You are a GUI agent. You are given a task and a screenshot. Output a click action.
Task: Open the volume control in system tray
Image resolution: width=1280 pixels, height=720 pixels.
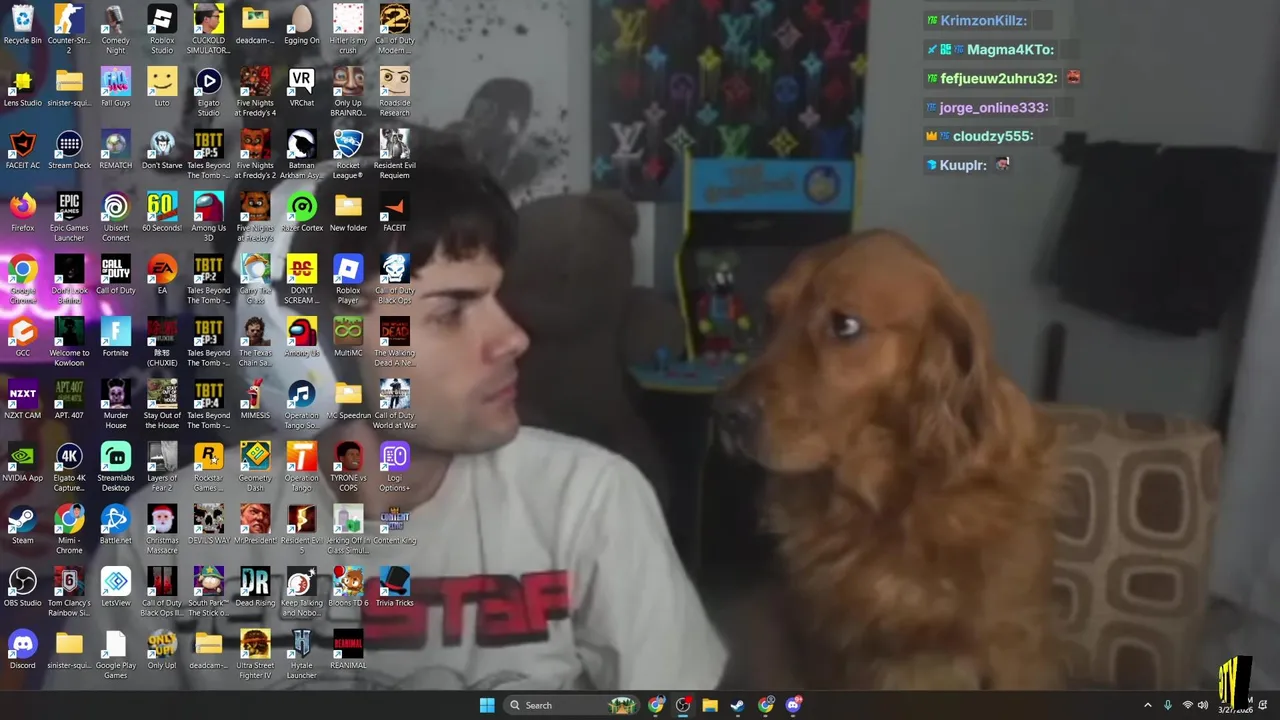click(1203, 705)
